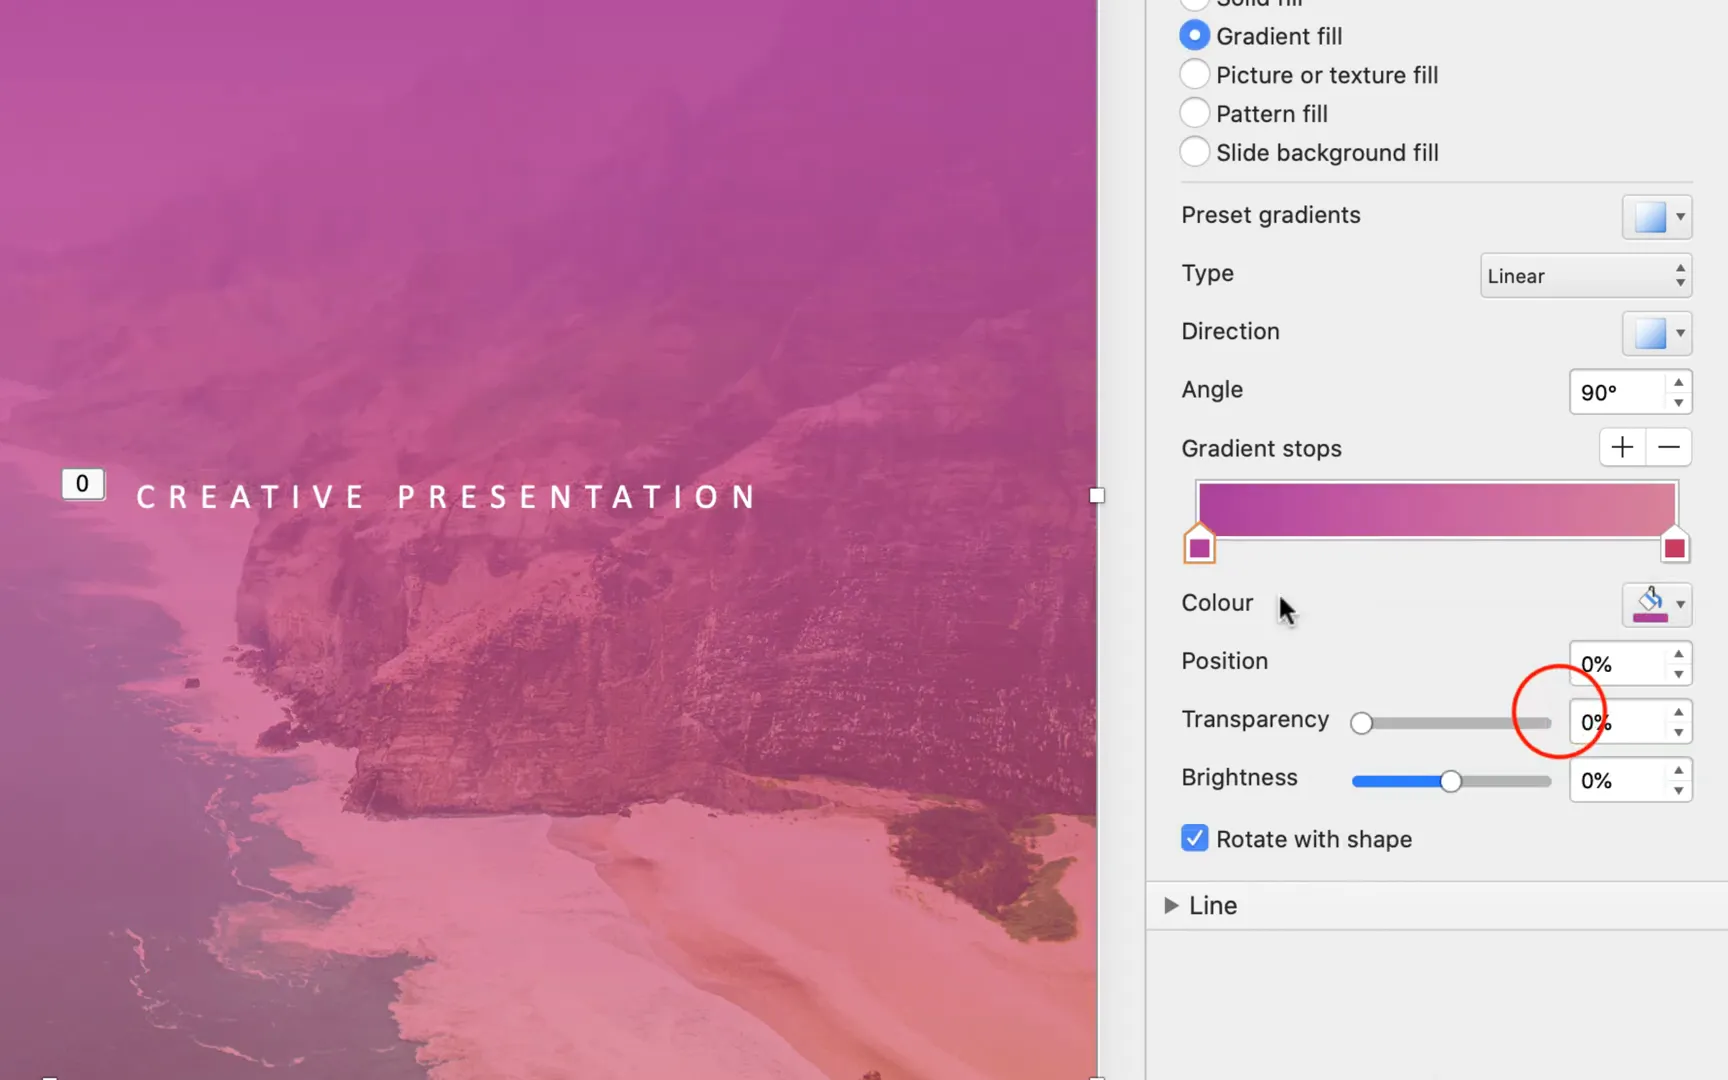Image resolution: width=1728 pixels, height=1080 pixels.
Task: Decrease the Position value with the down stepper
Action: pos(1678,672)
